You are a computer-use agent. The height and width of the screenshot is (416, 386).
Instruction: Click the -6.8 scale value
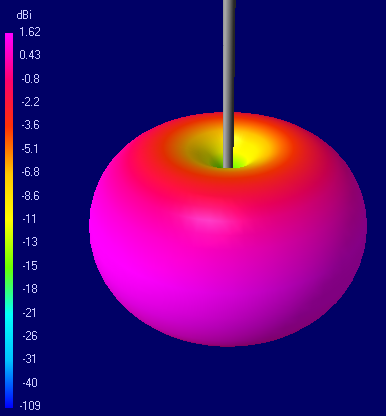30,172
